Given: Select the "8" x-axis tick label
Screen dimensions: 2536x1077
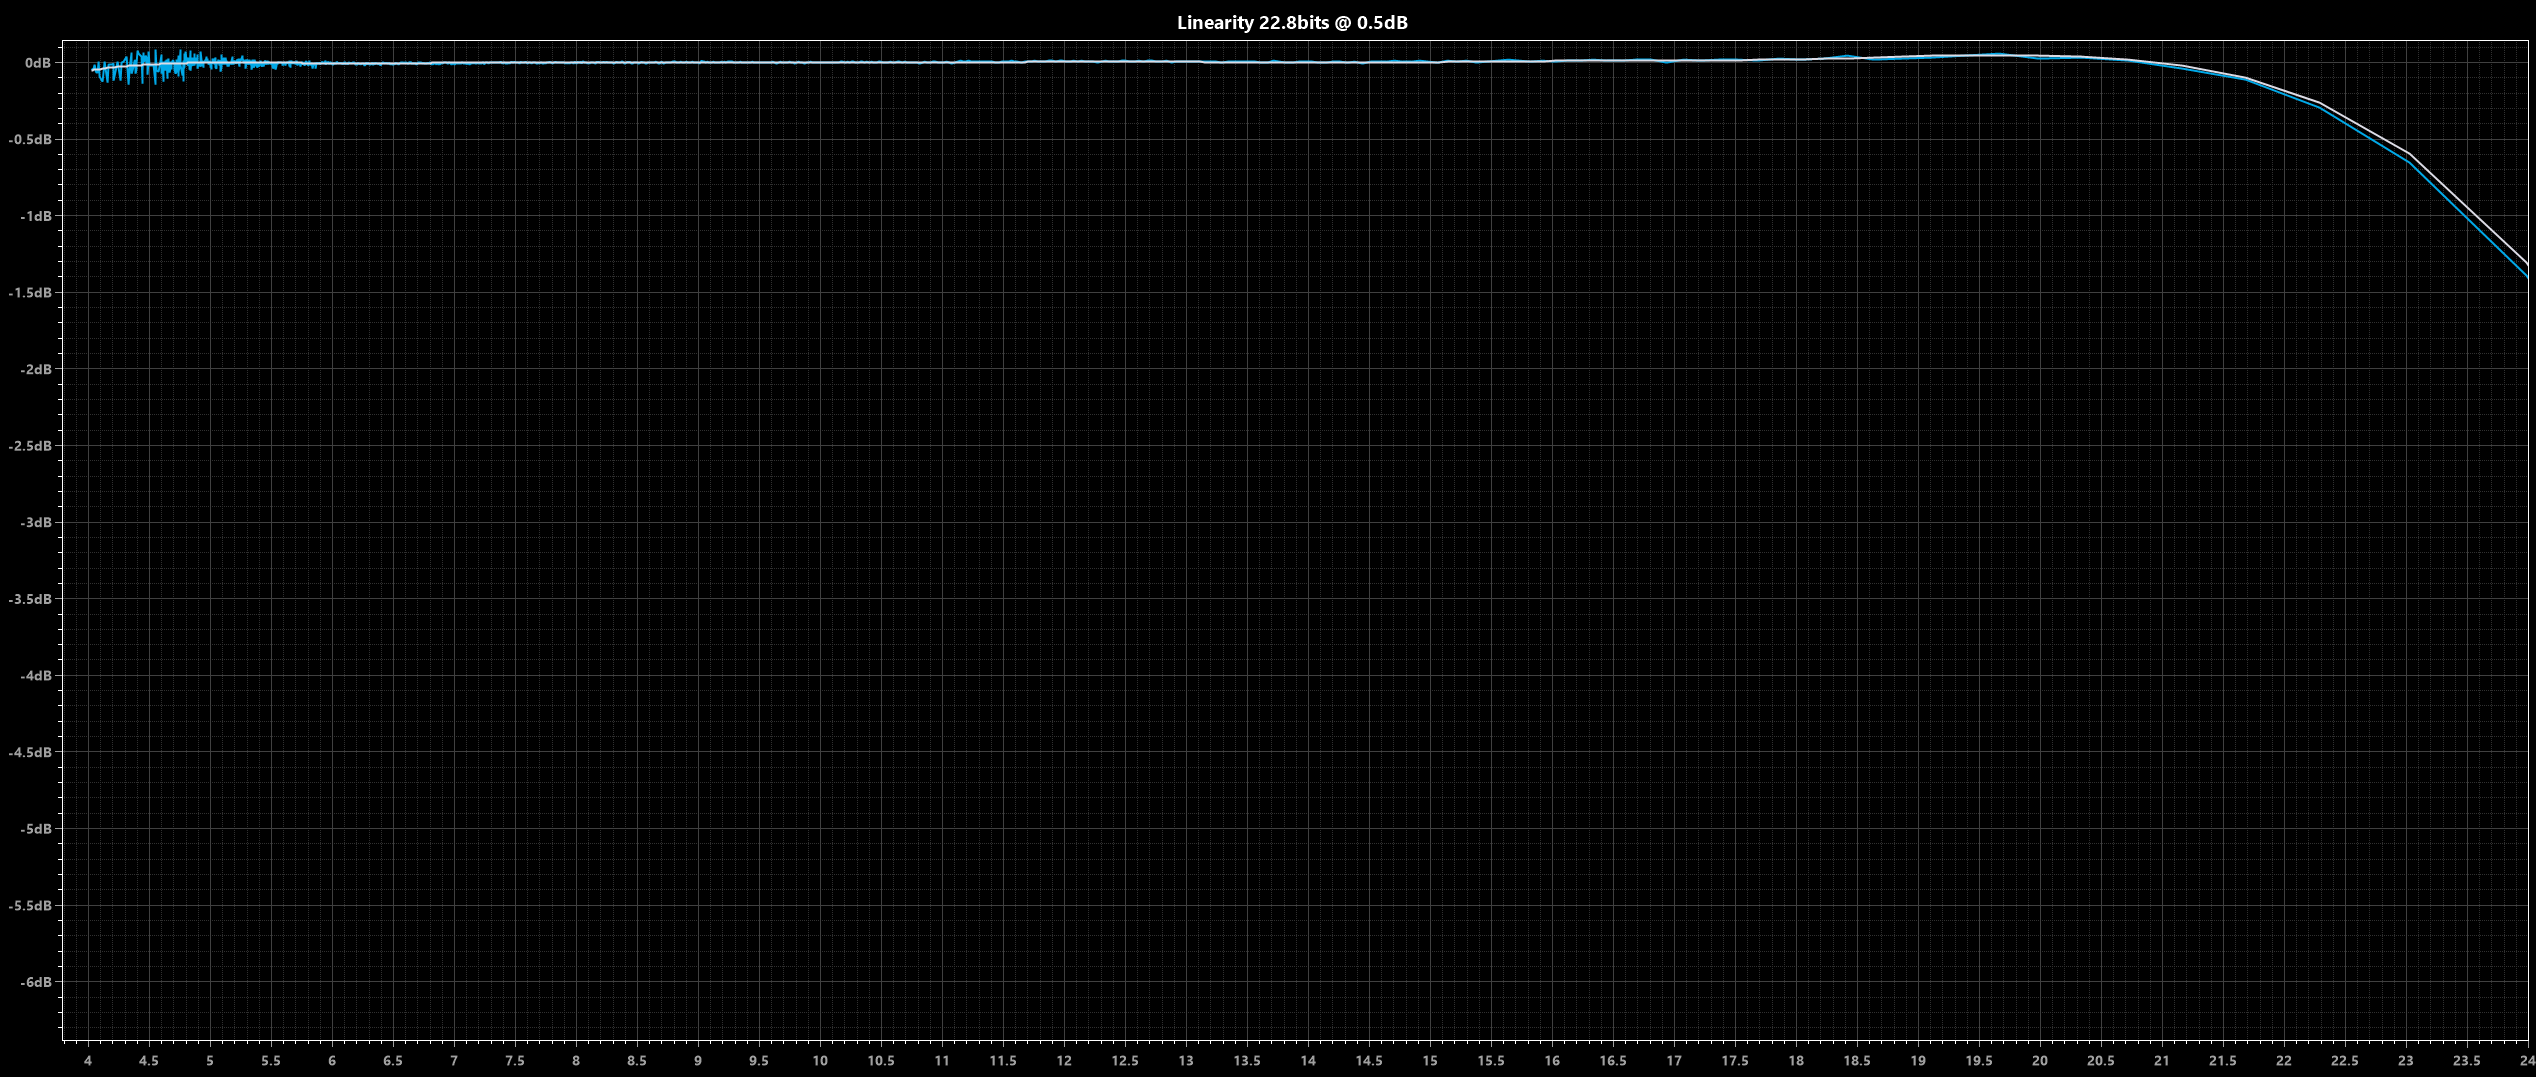Looking at the screenshot, I should (576, 1061).
